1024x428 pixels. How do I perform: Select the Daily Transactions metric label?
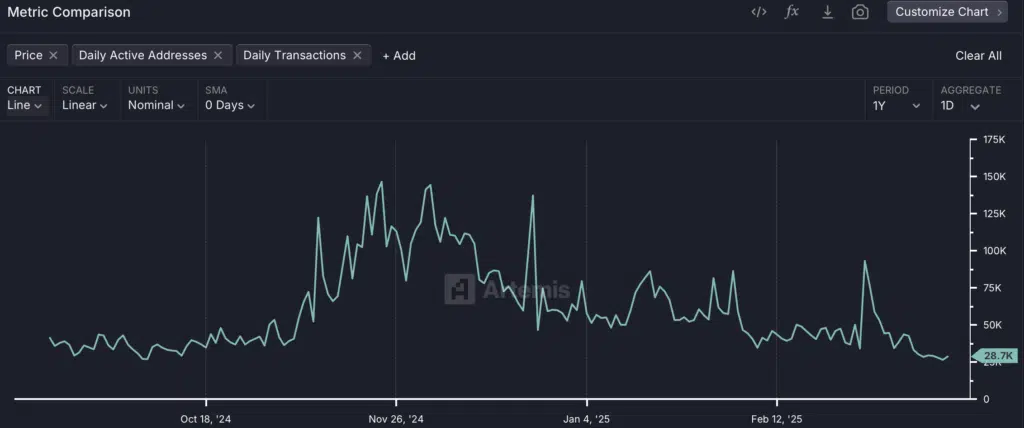tap(294, 56)
